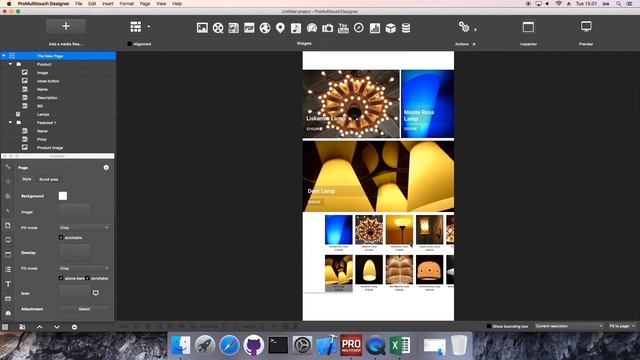This screenshot has width=640, height=360.
Task: Open the Background color swatch
Action: coord(63,196)
